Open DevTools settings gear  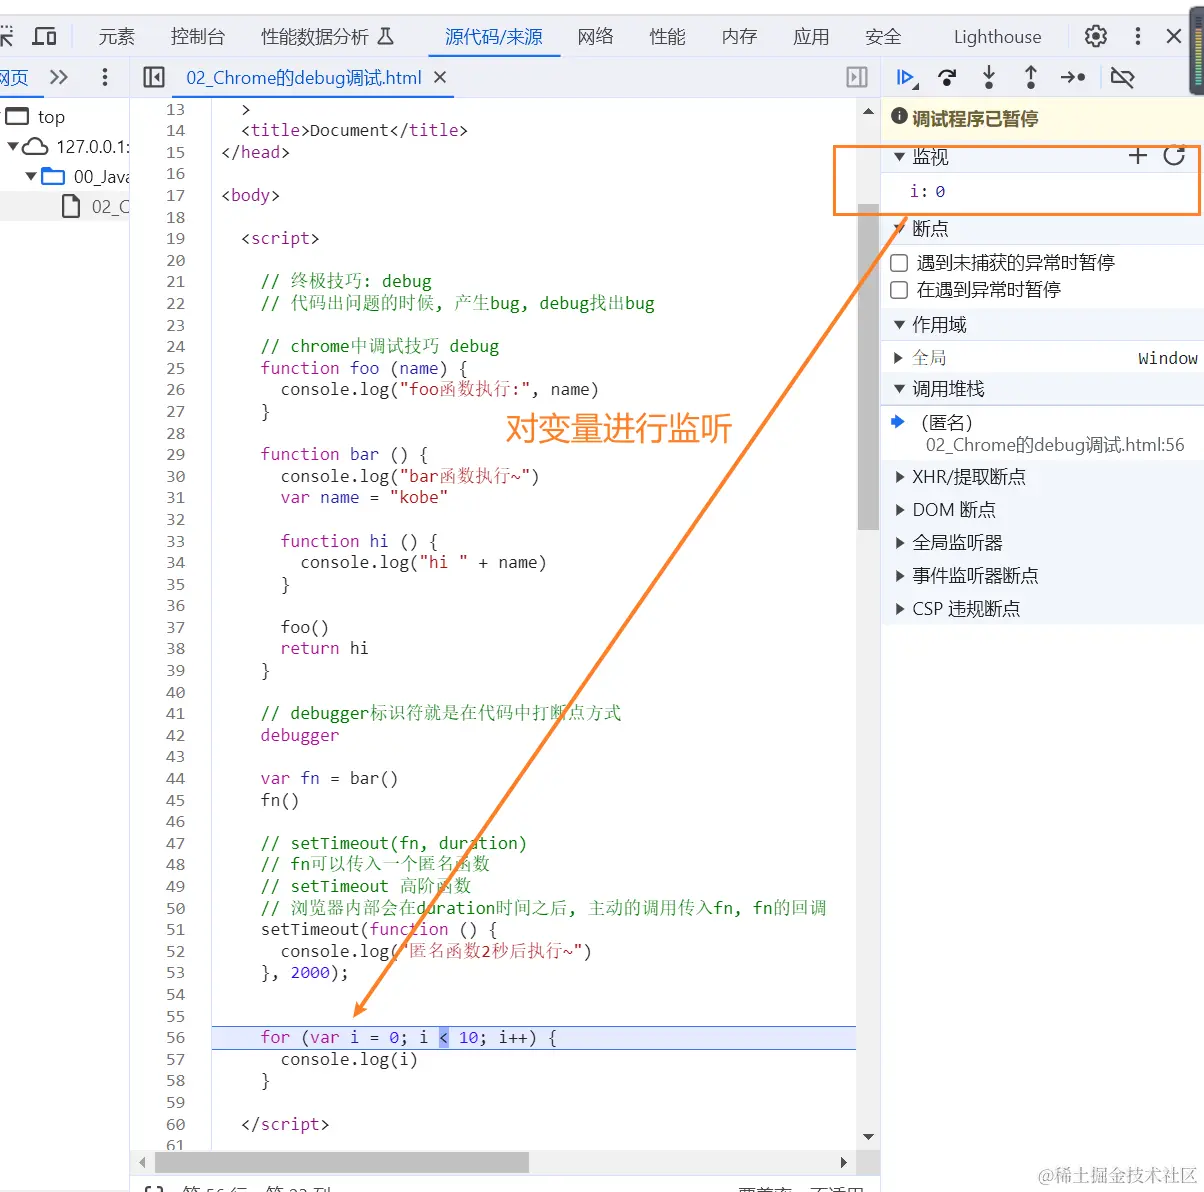pos(1096,37)
